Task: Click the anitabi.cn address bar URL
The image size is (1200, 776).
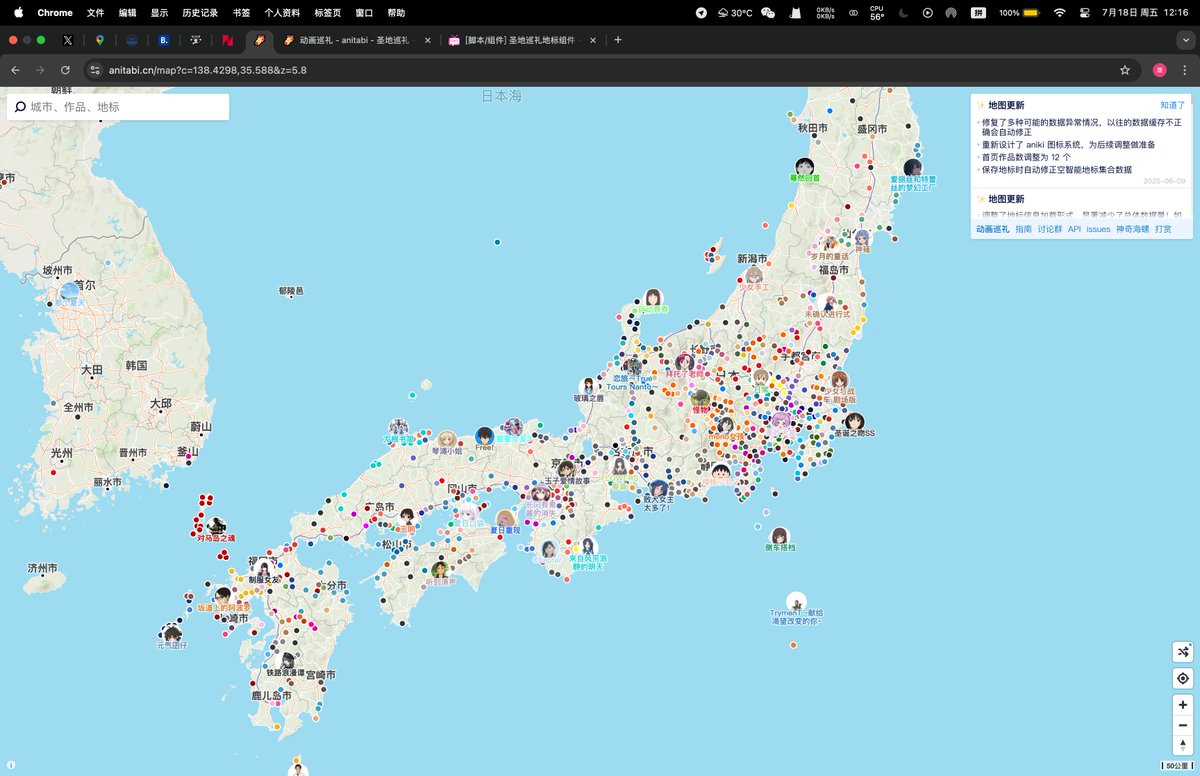Action: click(x=207, y=70)
